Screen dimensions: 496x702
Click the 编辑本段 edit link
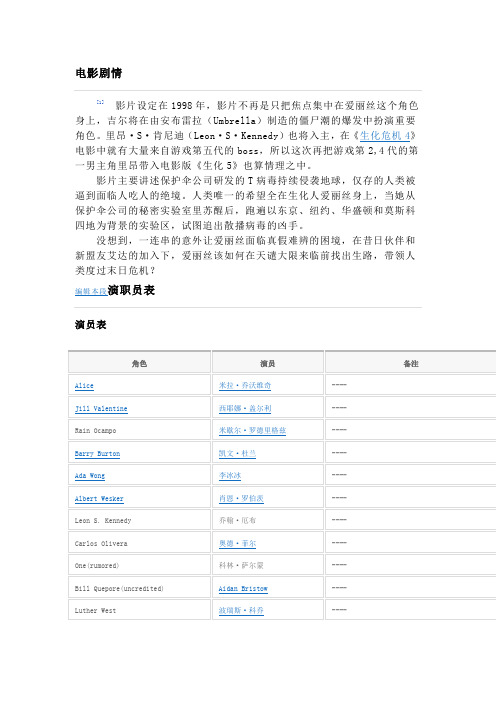click(x=91, y=291)
